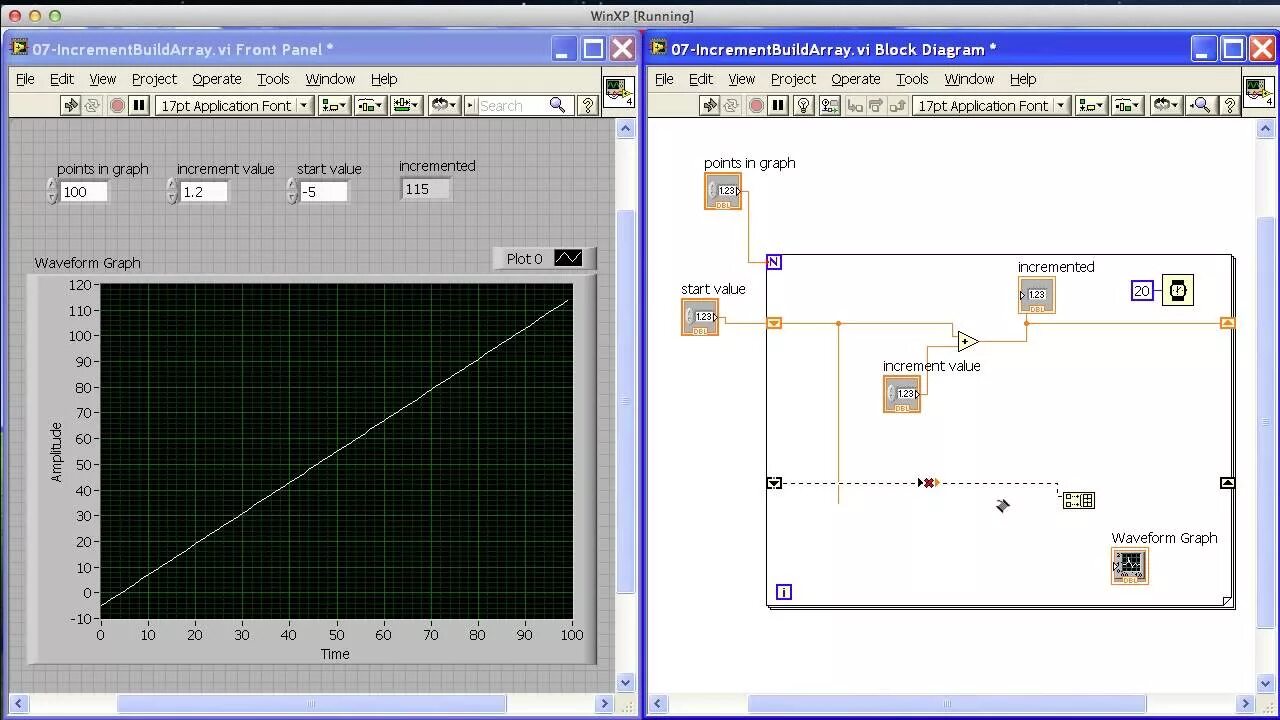Toggle Highlight Execution lightbulb
This screenshot has height=720, width=1280.
pos(803,105)
